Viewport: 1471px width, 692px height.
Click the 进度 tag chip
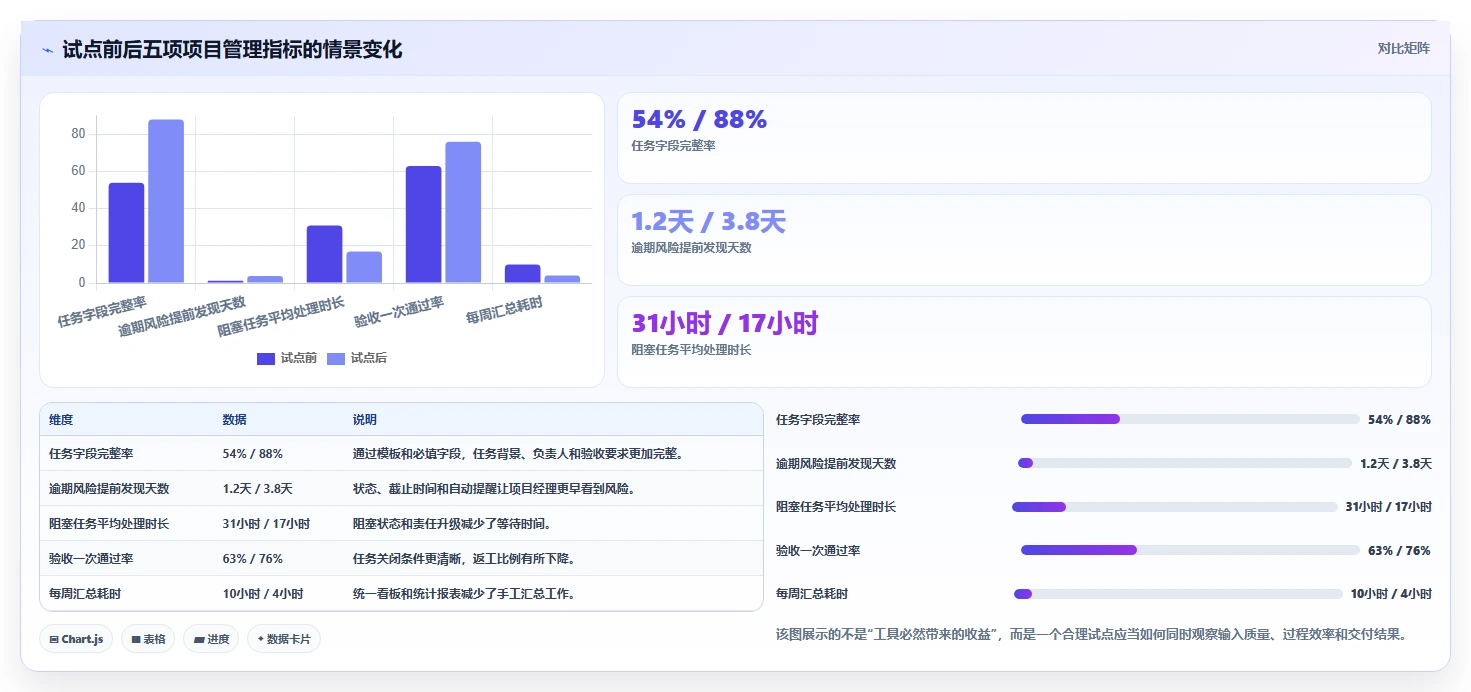211,639
